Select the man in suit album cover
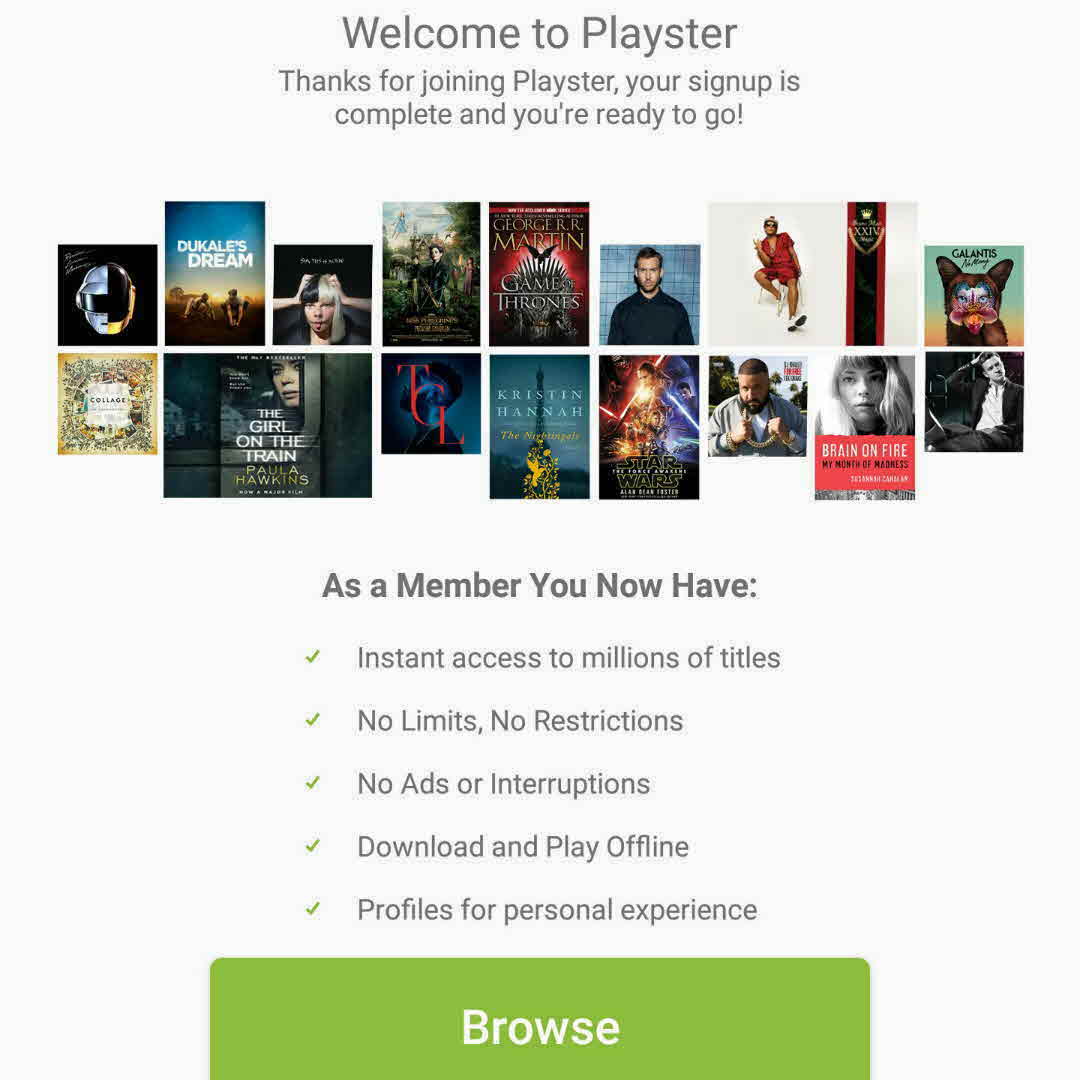This screenshot has height=1080, width=1080. click(x=974, y=402)
